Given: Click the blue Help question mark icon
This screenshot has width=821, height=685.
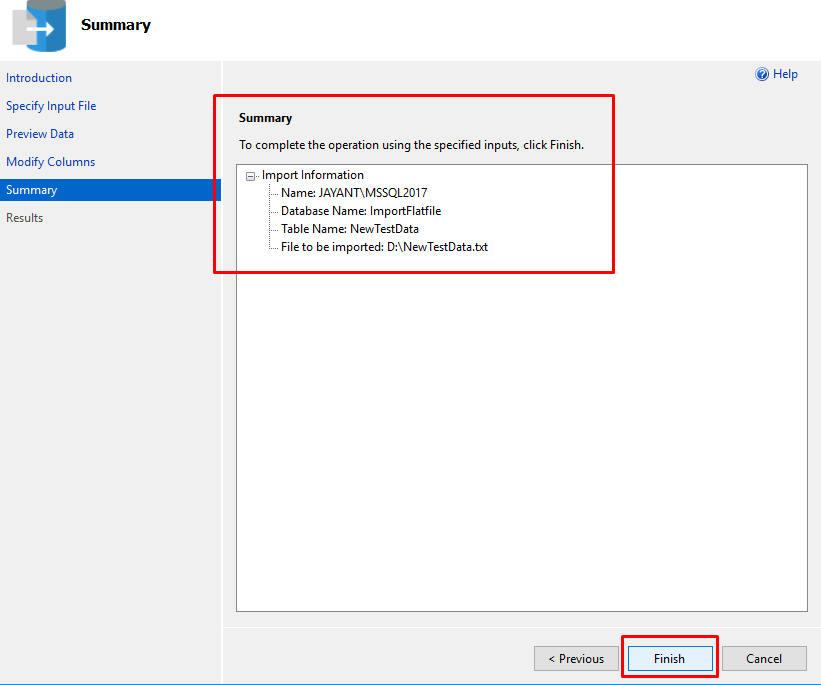Looking at the screenshot, I should (762, 74).
